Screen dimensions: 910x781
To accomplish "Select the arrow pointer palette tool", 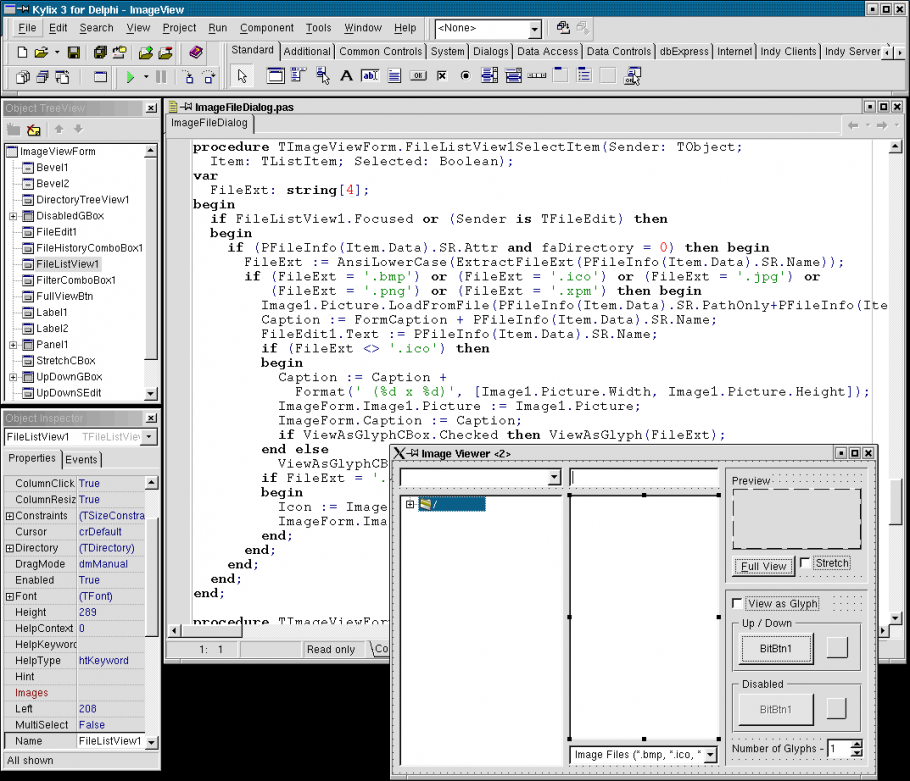I will pyautogui.click(x=242, y=76).
